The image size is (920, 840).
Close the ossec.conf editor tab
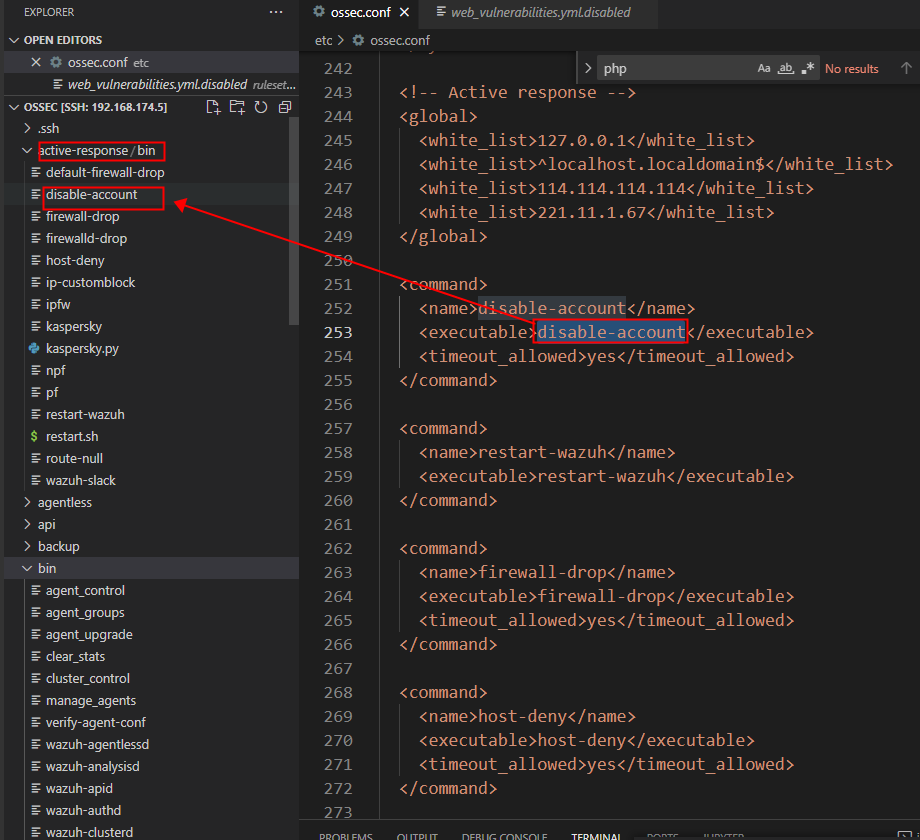click(x=404, y=12)
